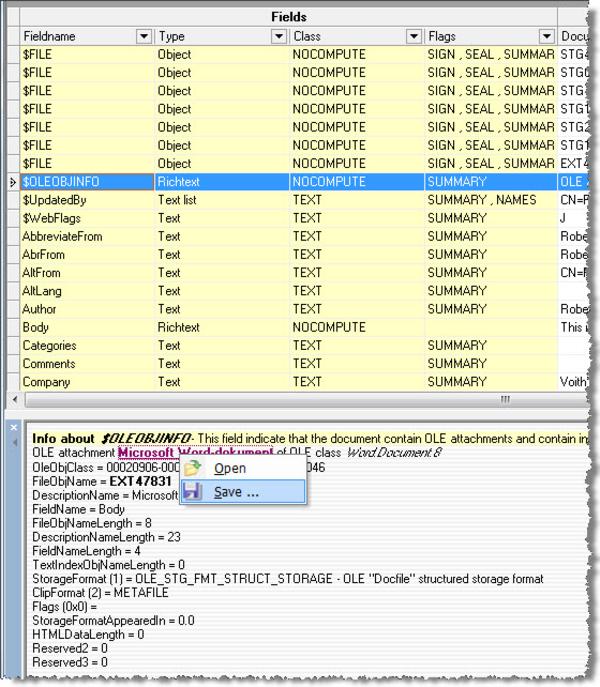Click the NOCOMPUTE class cell in Body row
Screen dimensions: 600x687
tap(357, 327)
